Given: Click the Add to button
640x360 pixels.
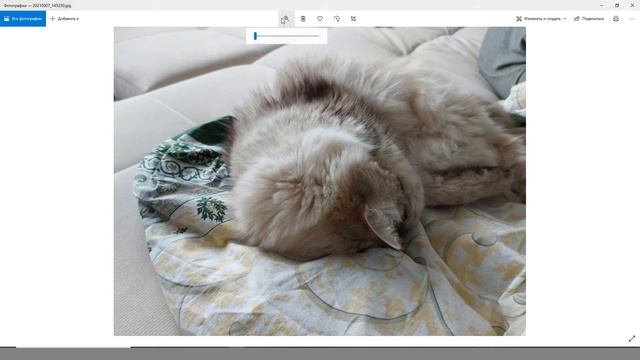Looking at the screenshot, I should pyautogui.click(x=64, y=19).
